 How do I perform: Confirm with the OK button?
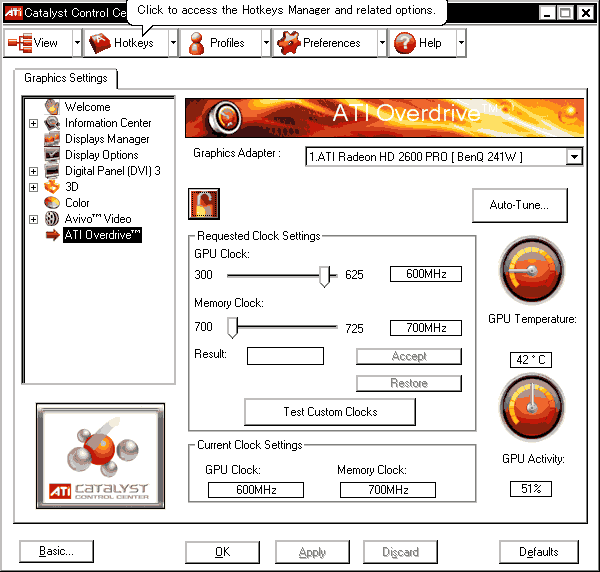pyautogui.click(x=222, y=552)
